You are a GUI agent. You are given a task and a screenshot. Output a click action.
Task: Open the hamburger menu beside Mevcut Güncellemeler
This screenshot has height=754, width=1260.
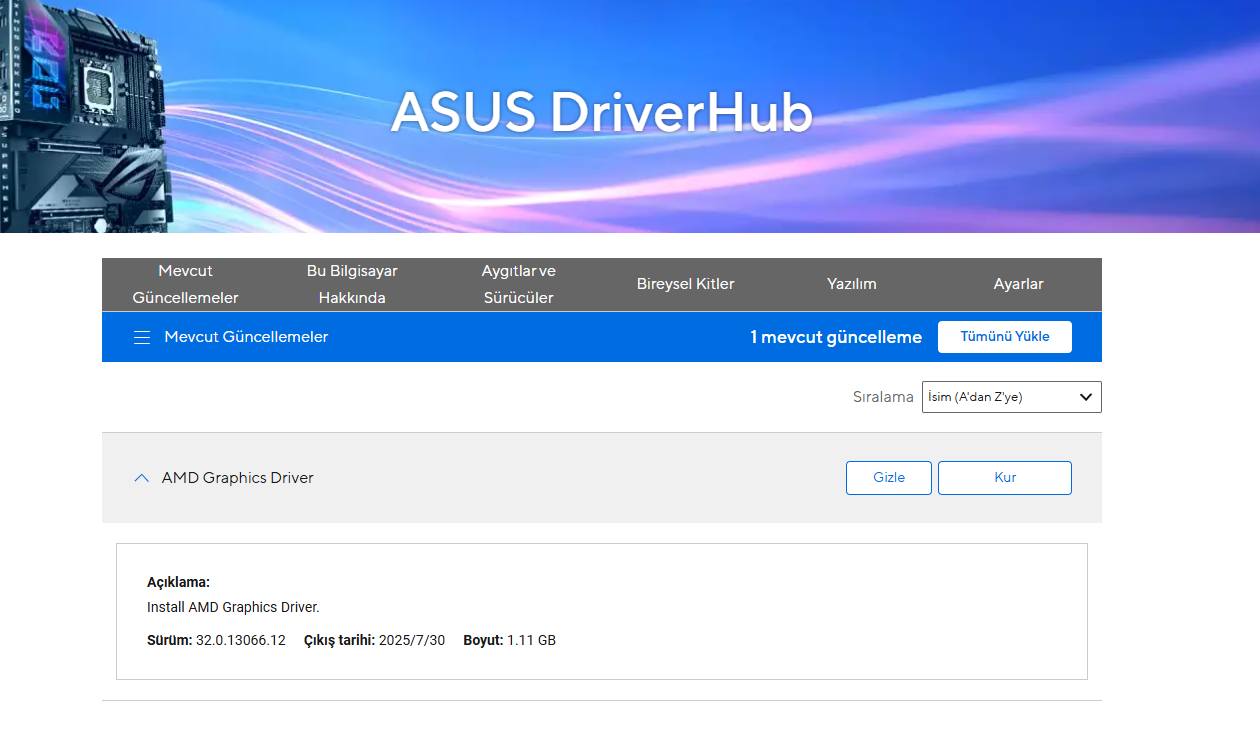tap(142, 337)
